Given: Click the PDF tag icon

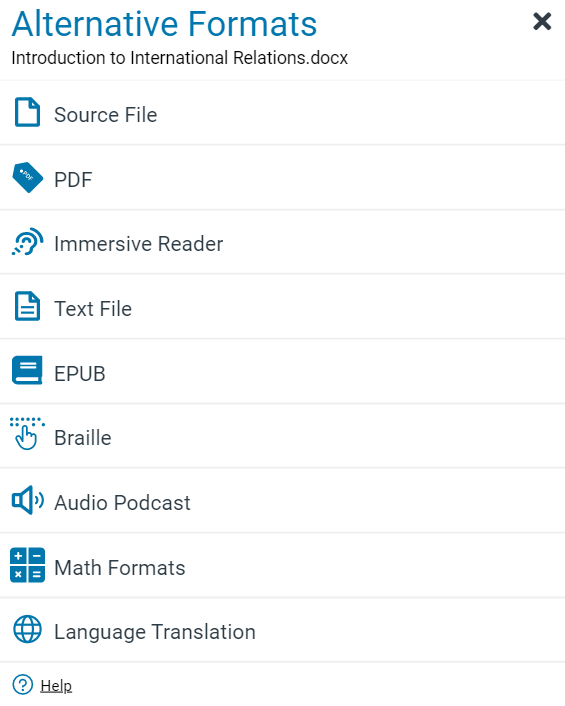Looking at the screenshot, I should click(x=27, y=177).
